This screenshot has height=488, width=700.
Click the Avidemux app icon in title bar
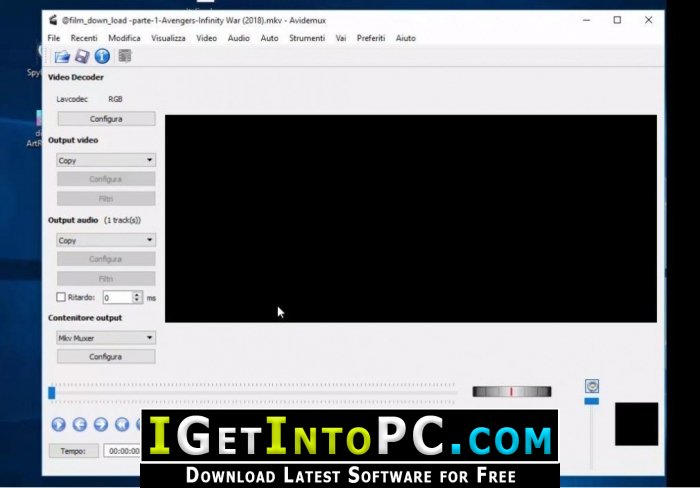[53, 20]
